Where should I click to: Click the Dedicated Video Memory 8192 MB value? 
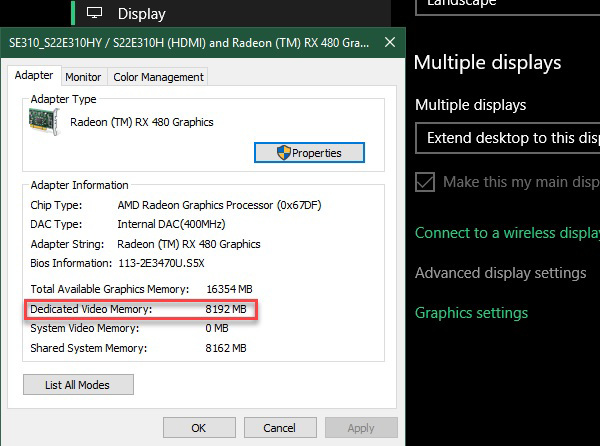(226, 309)
